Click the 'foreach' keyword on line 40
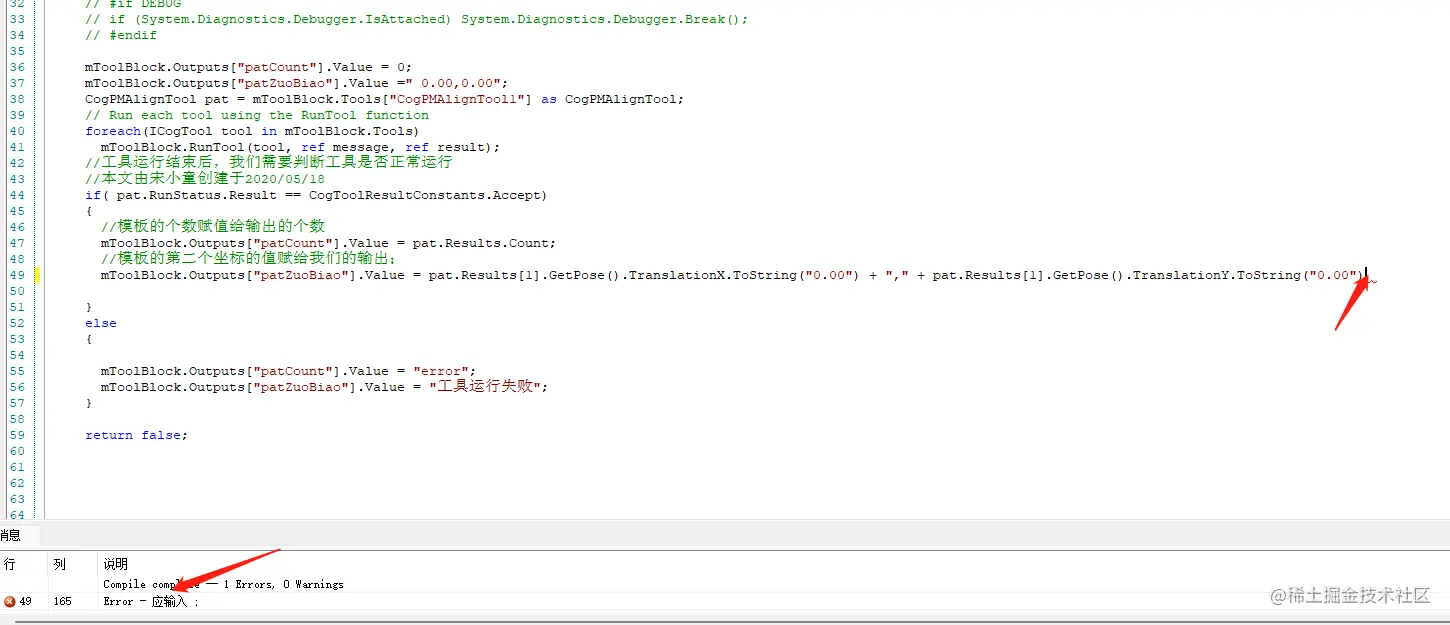The height and width of the screenshot is (625, 1450). tap(113, 131)
